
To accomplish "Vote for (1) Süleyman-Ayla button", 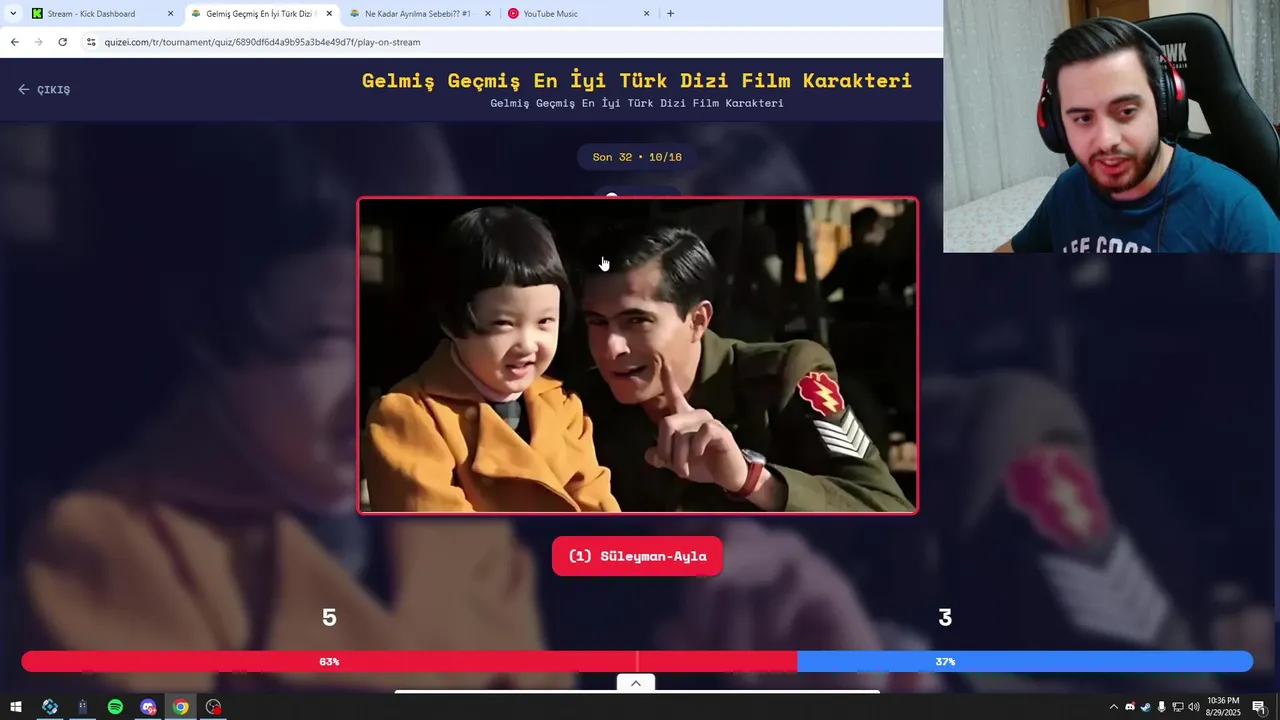I will pyautogui.click(x=637, y=556).
